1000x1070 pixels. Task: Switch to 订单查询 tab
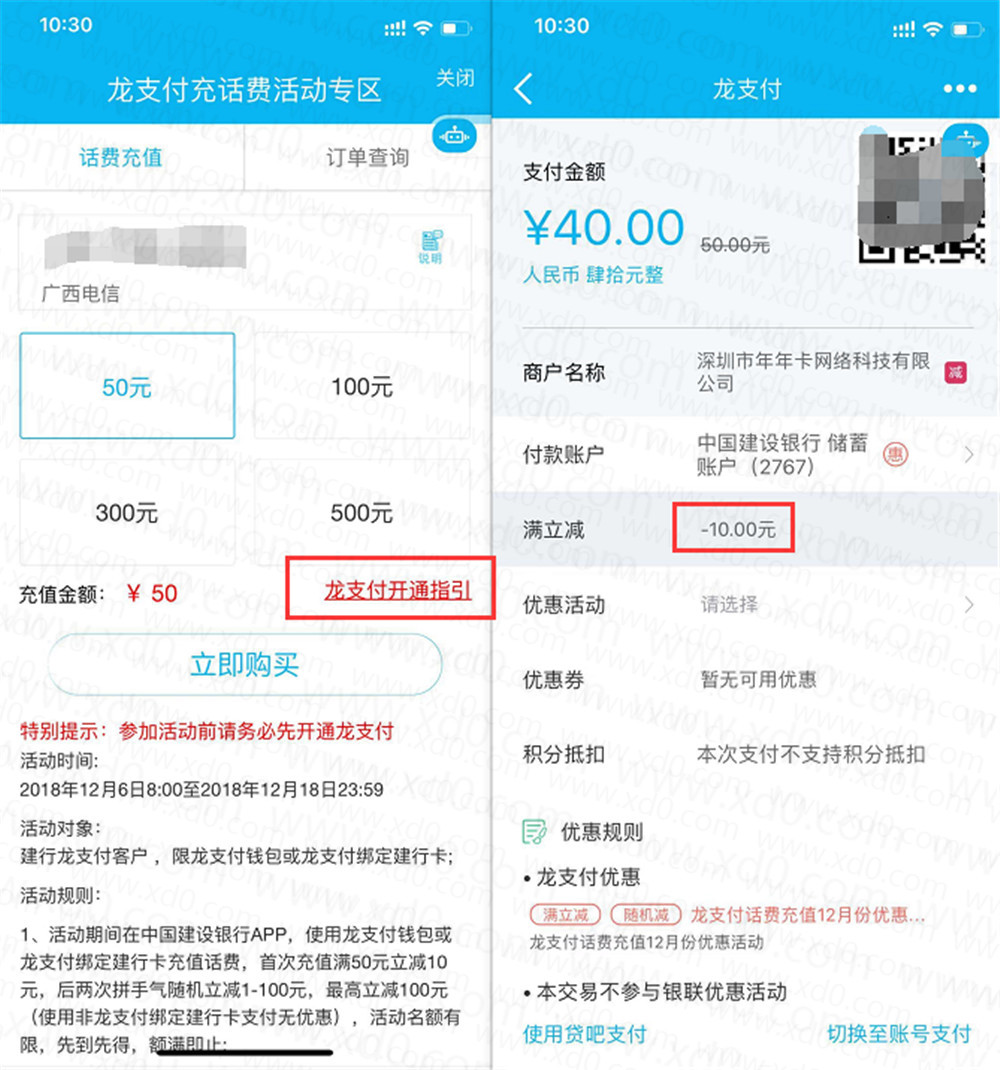(367, 158)
